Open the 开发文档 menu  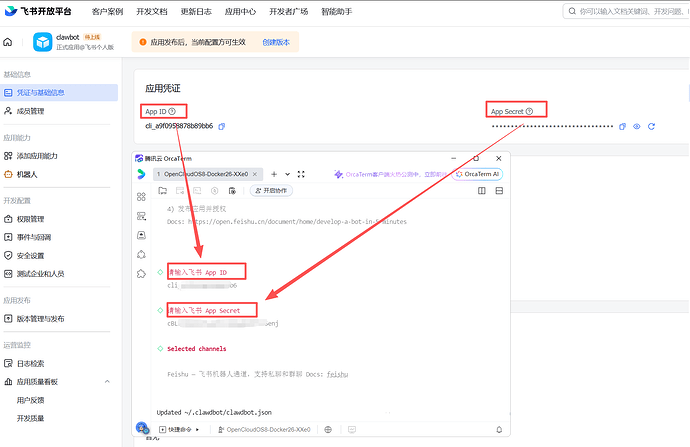click(152, 12)
